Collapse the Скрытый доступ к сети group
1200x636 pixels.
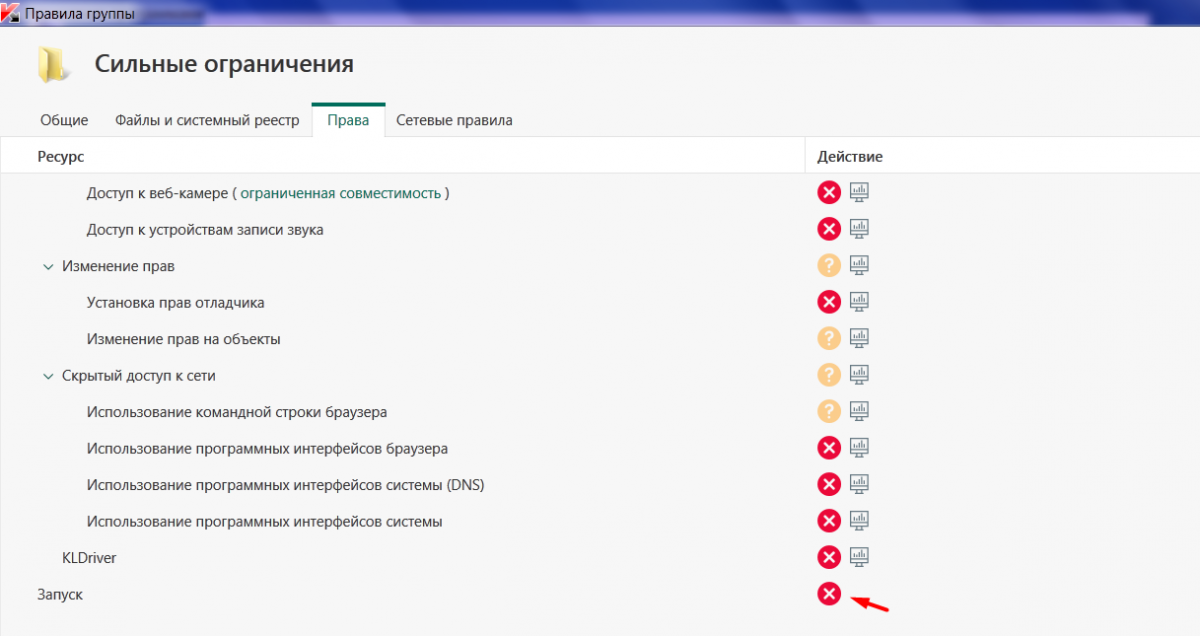(47, 376)
